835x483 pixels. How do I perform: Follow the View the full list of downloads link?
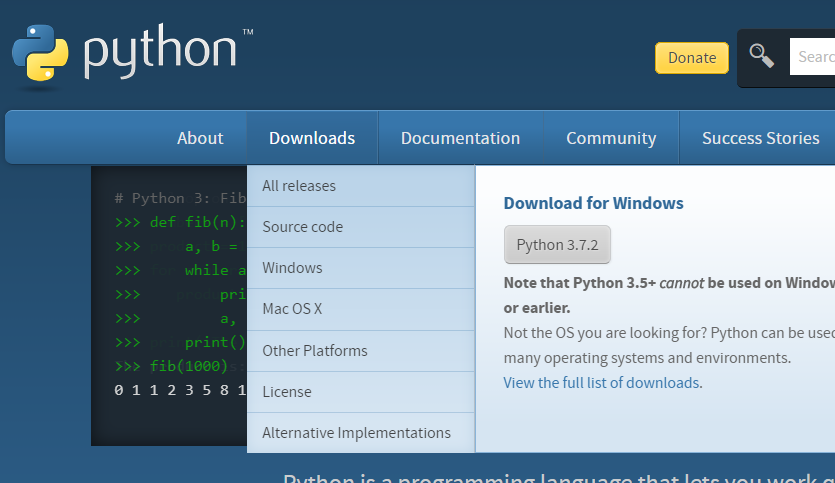click(601, 383)
